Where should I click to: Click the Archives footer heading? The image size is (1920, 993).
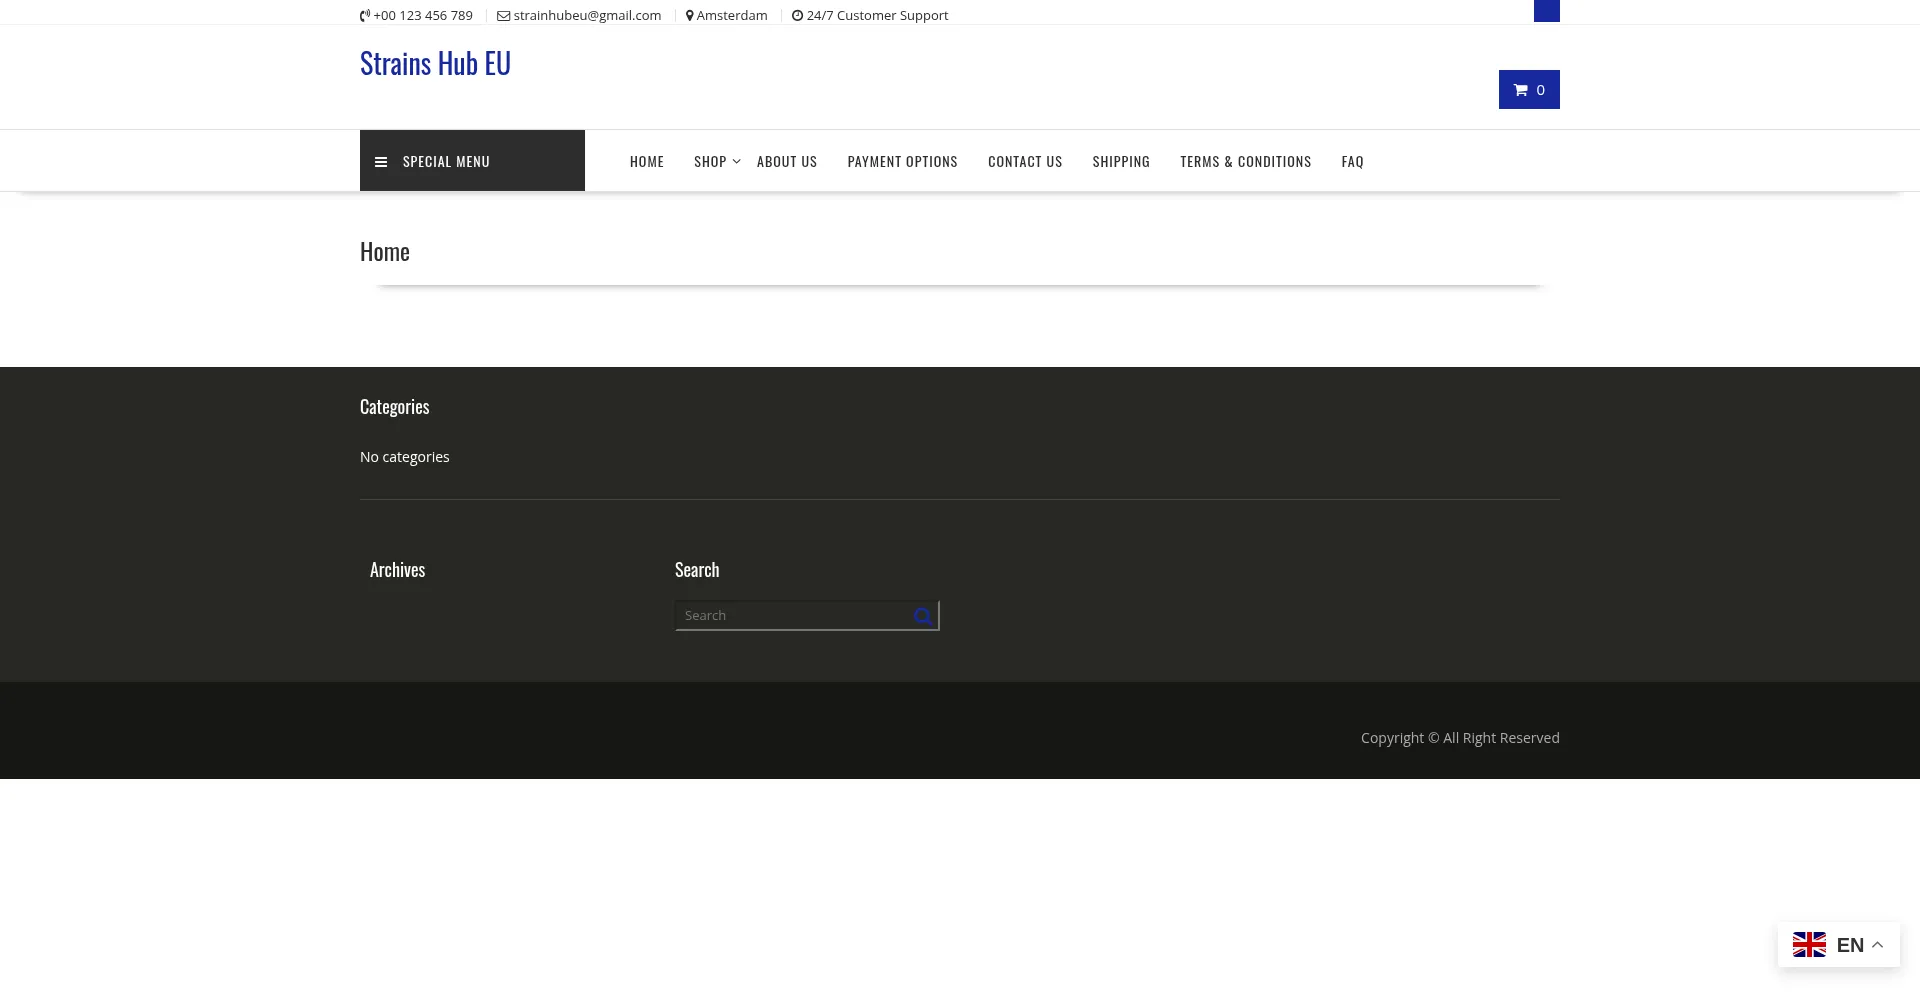(398, 570)
